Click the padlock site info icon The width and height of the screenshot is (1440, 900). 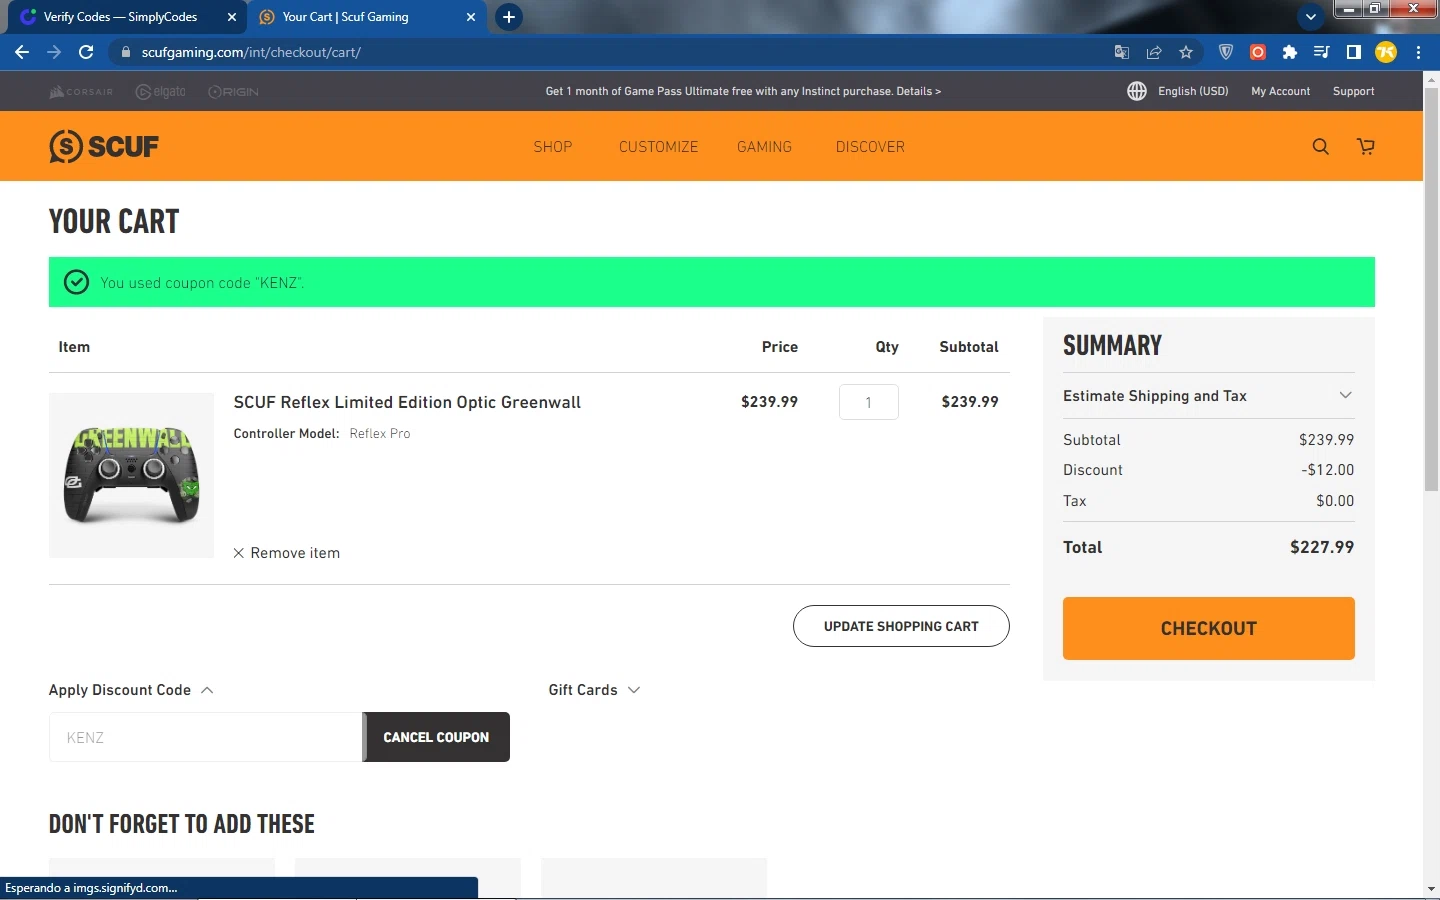coord(125,52)
